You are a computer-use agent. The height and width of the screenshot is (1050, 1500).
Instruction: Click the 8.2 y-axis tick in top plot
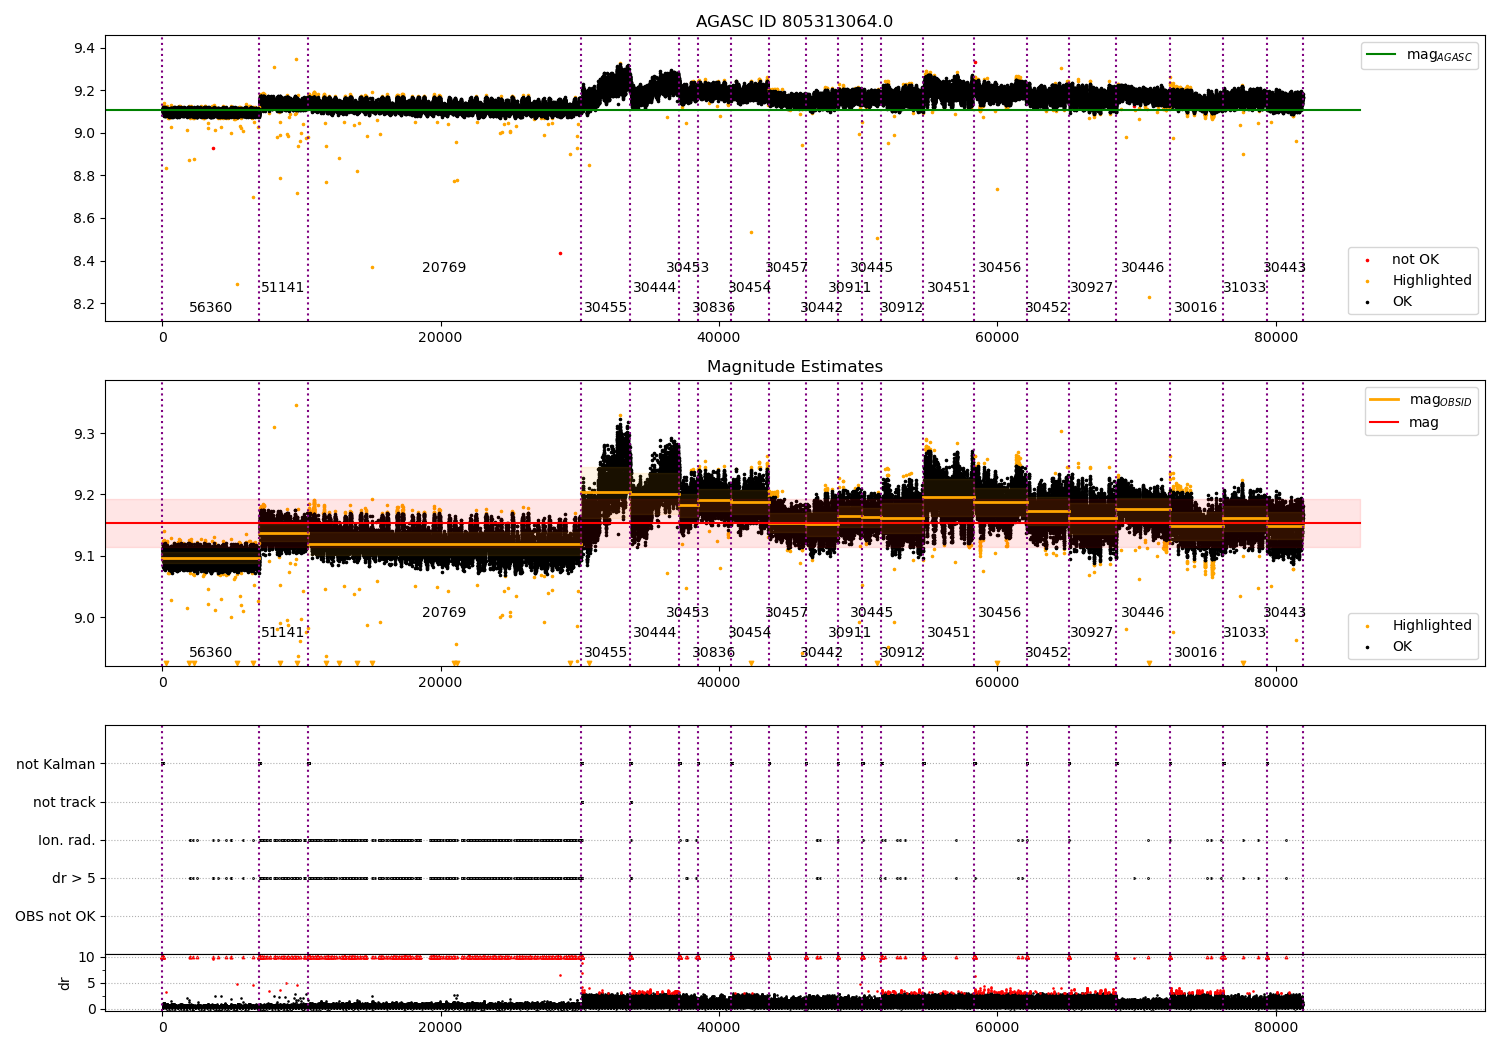(85, 304)
